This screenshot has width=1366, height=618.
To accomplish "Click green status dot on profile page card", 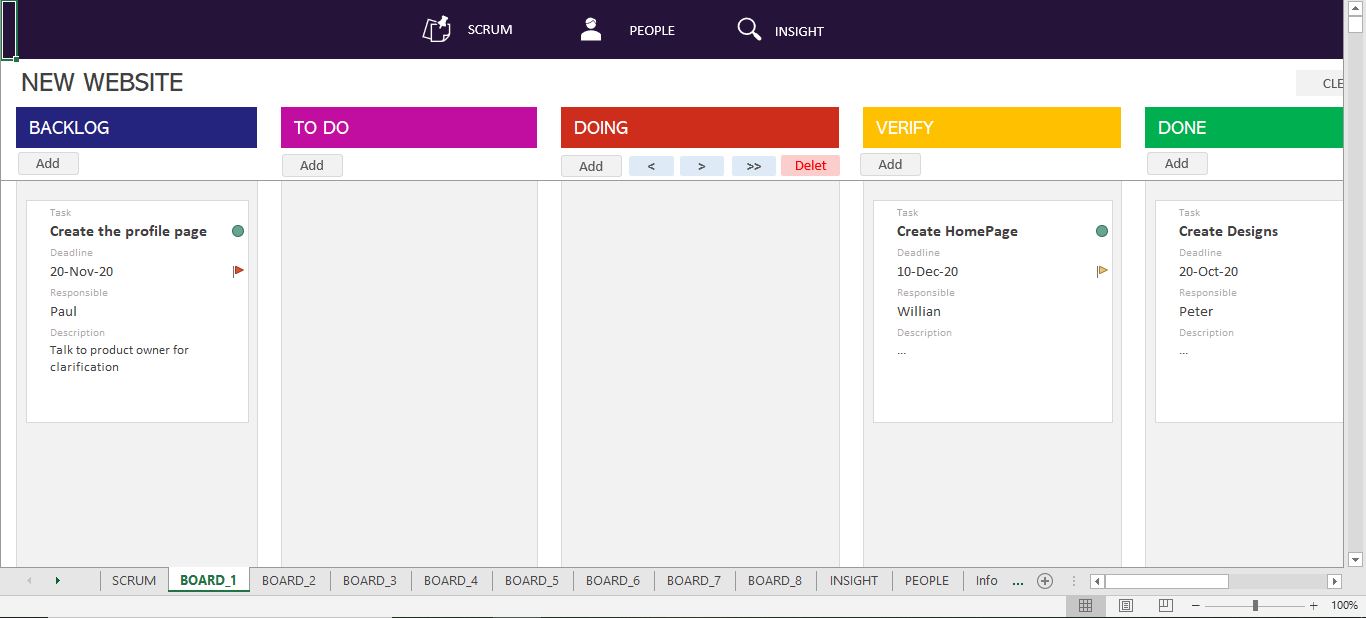I will click(238, 231).
